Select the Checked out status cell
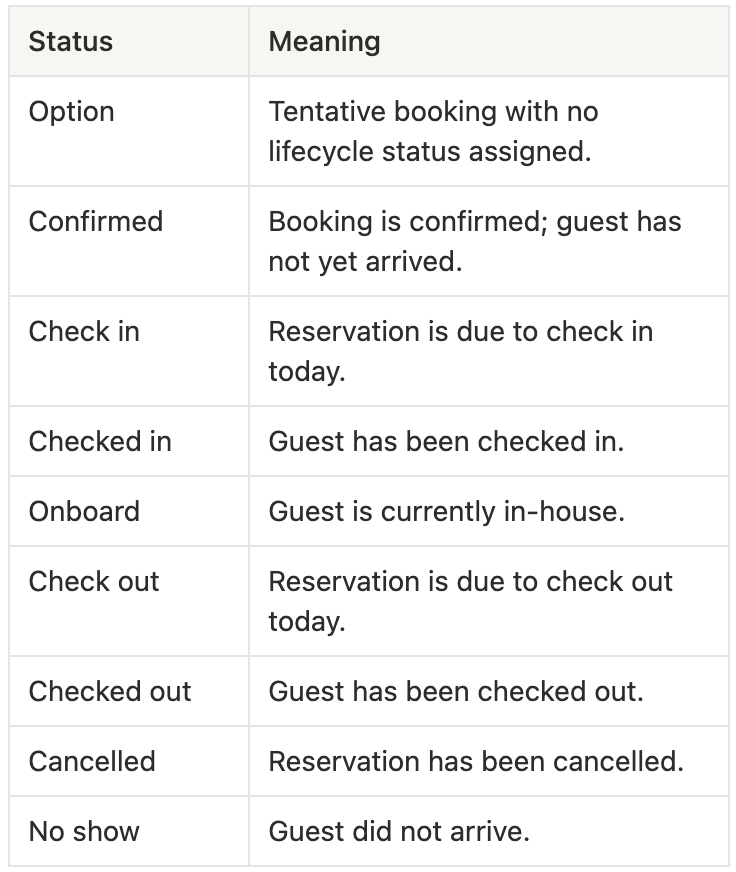The width and height of the screenshot is (736, 872). tap(129, 691)
